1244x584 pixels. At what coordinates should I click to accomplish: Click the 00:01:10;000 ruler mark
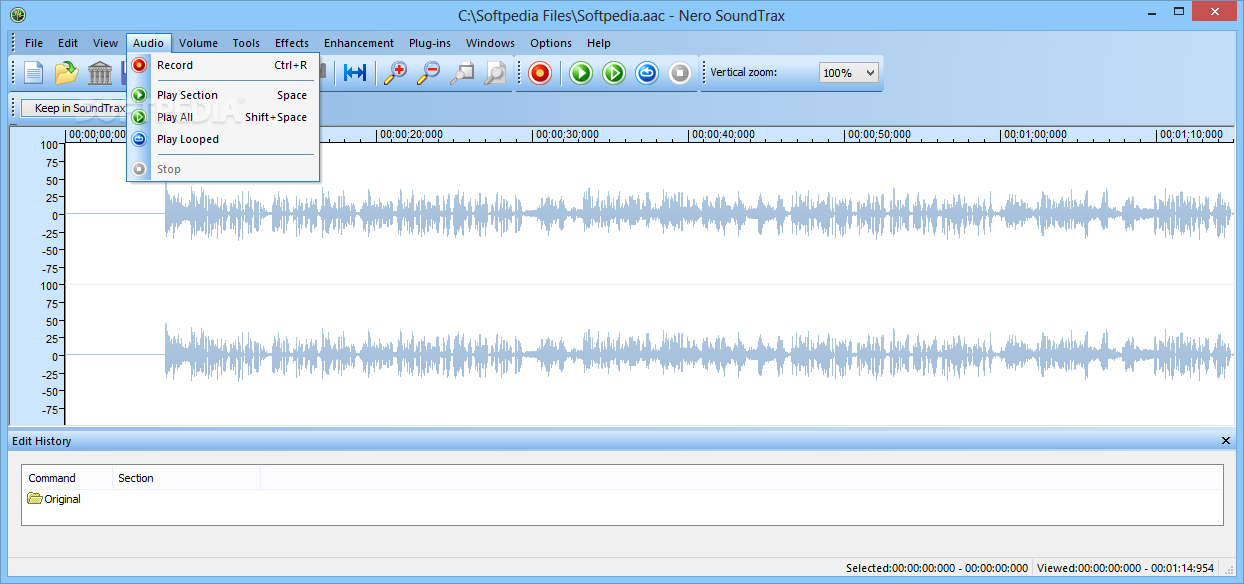coord(1191,134)
